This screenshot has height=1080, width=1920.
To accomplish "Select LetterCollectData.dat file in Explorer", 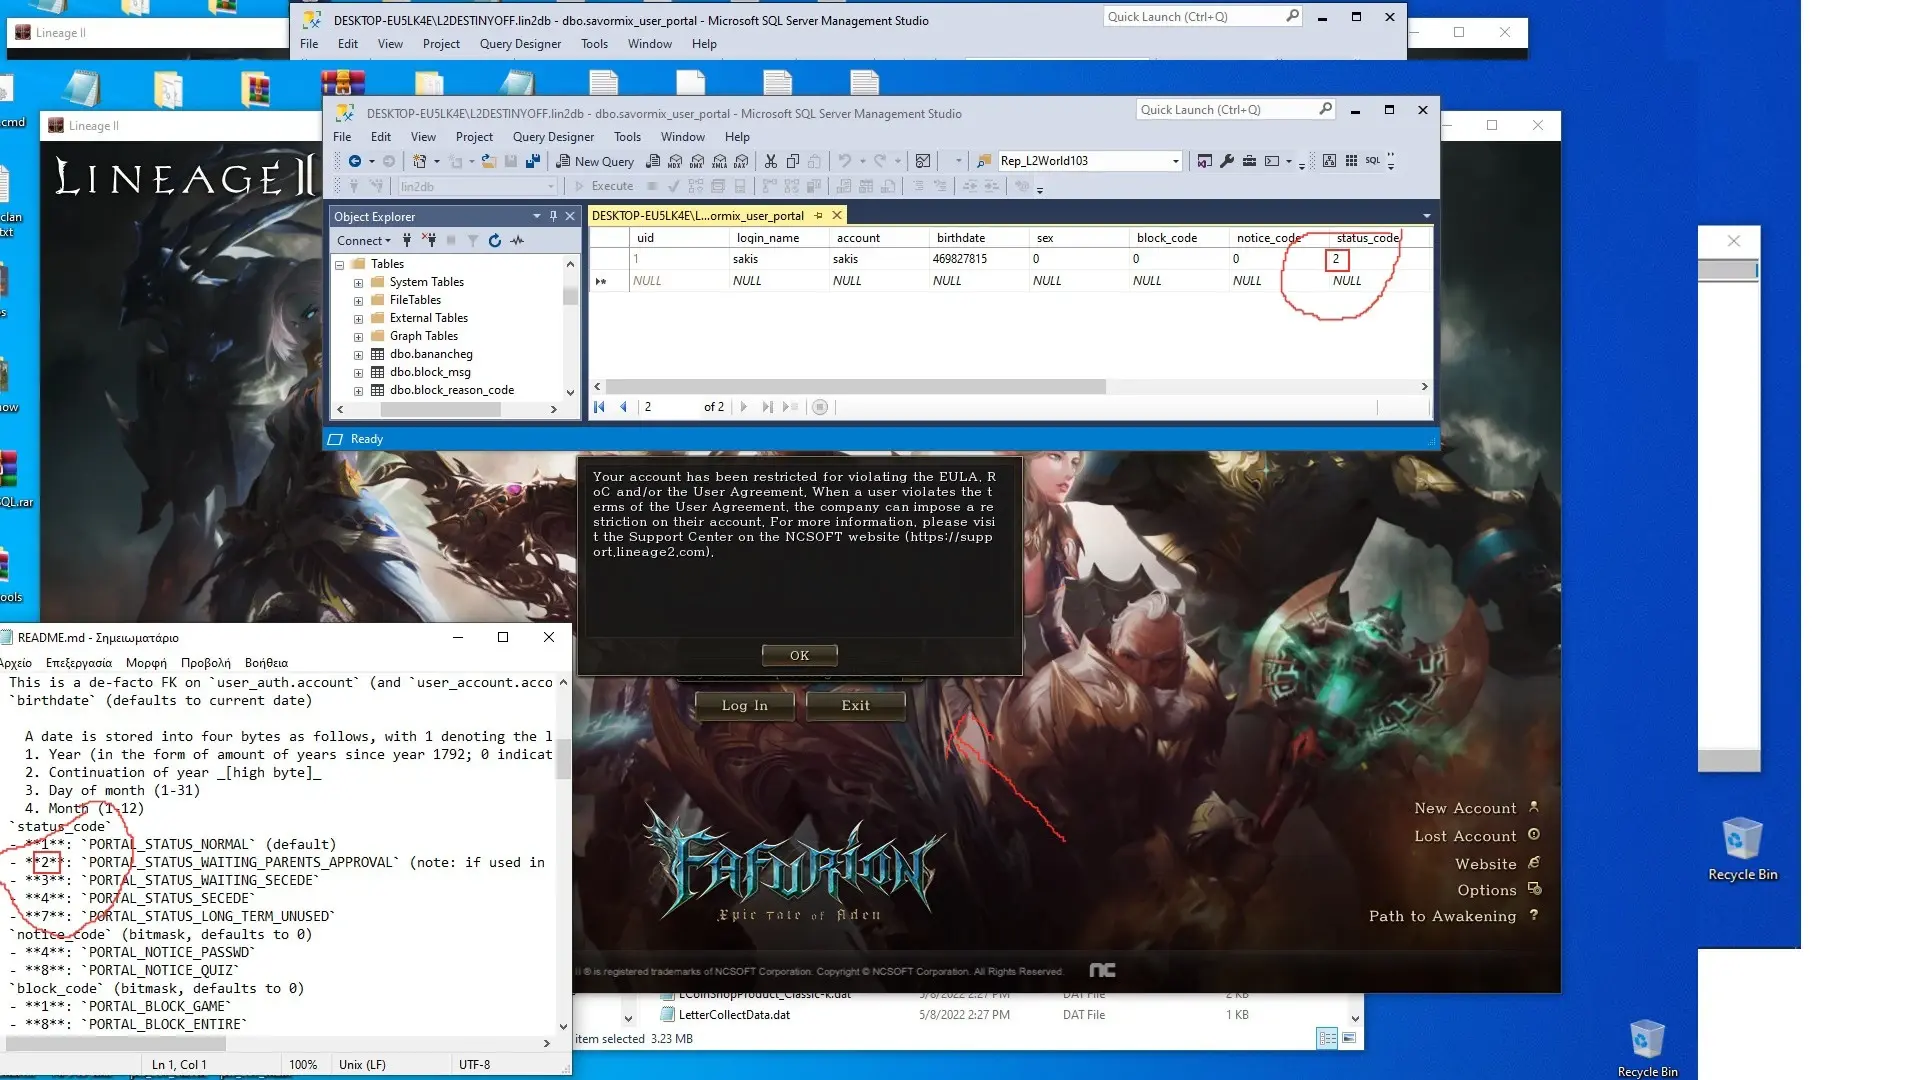I will pos(734,1015).
